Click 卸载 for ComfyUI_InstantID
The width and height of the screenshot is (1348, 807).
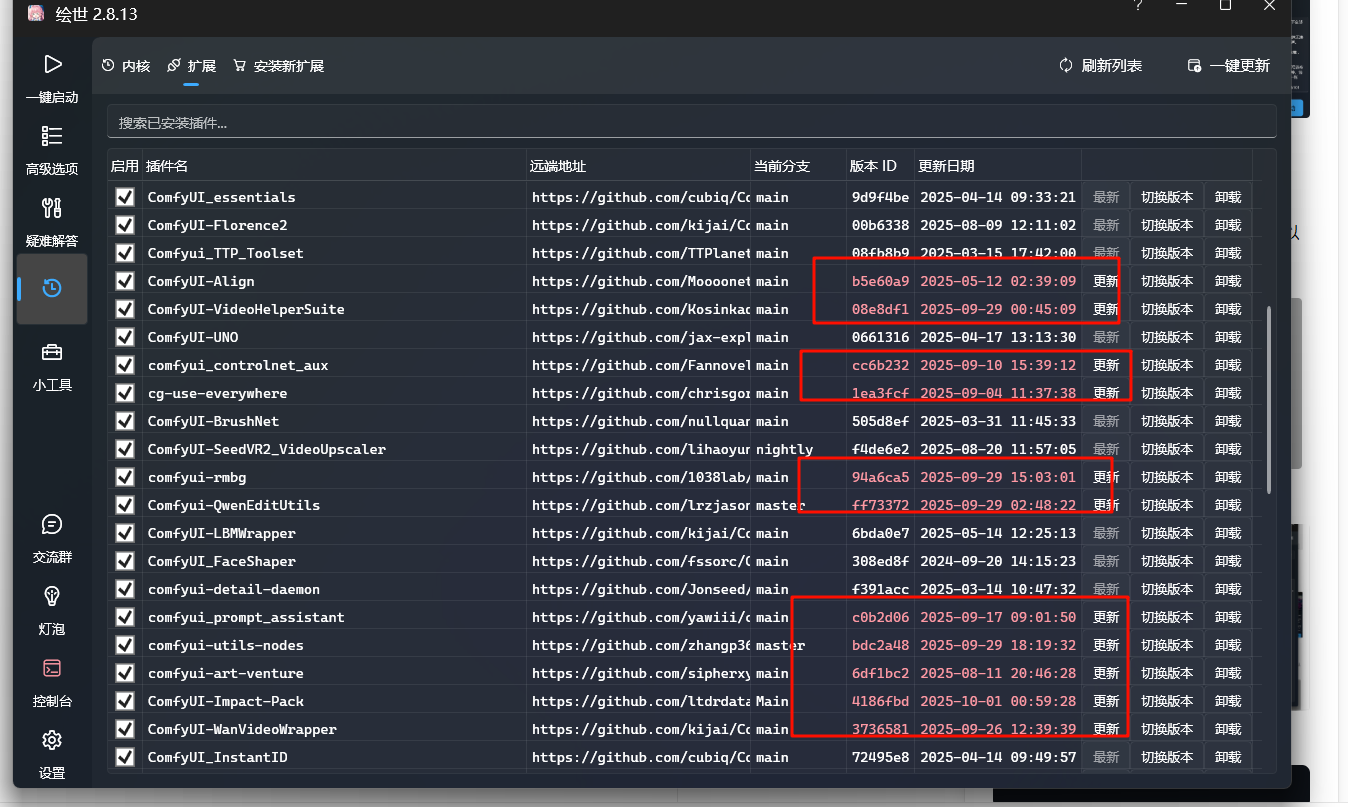click(x=1228, y=757)
